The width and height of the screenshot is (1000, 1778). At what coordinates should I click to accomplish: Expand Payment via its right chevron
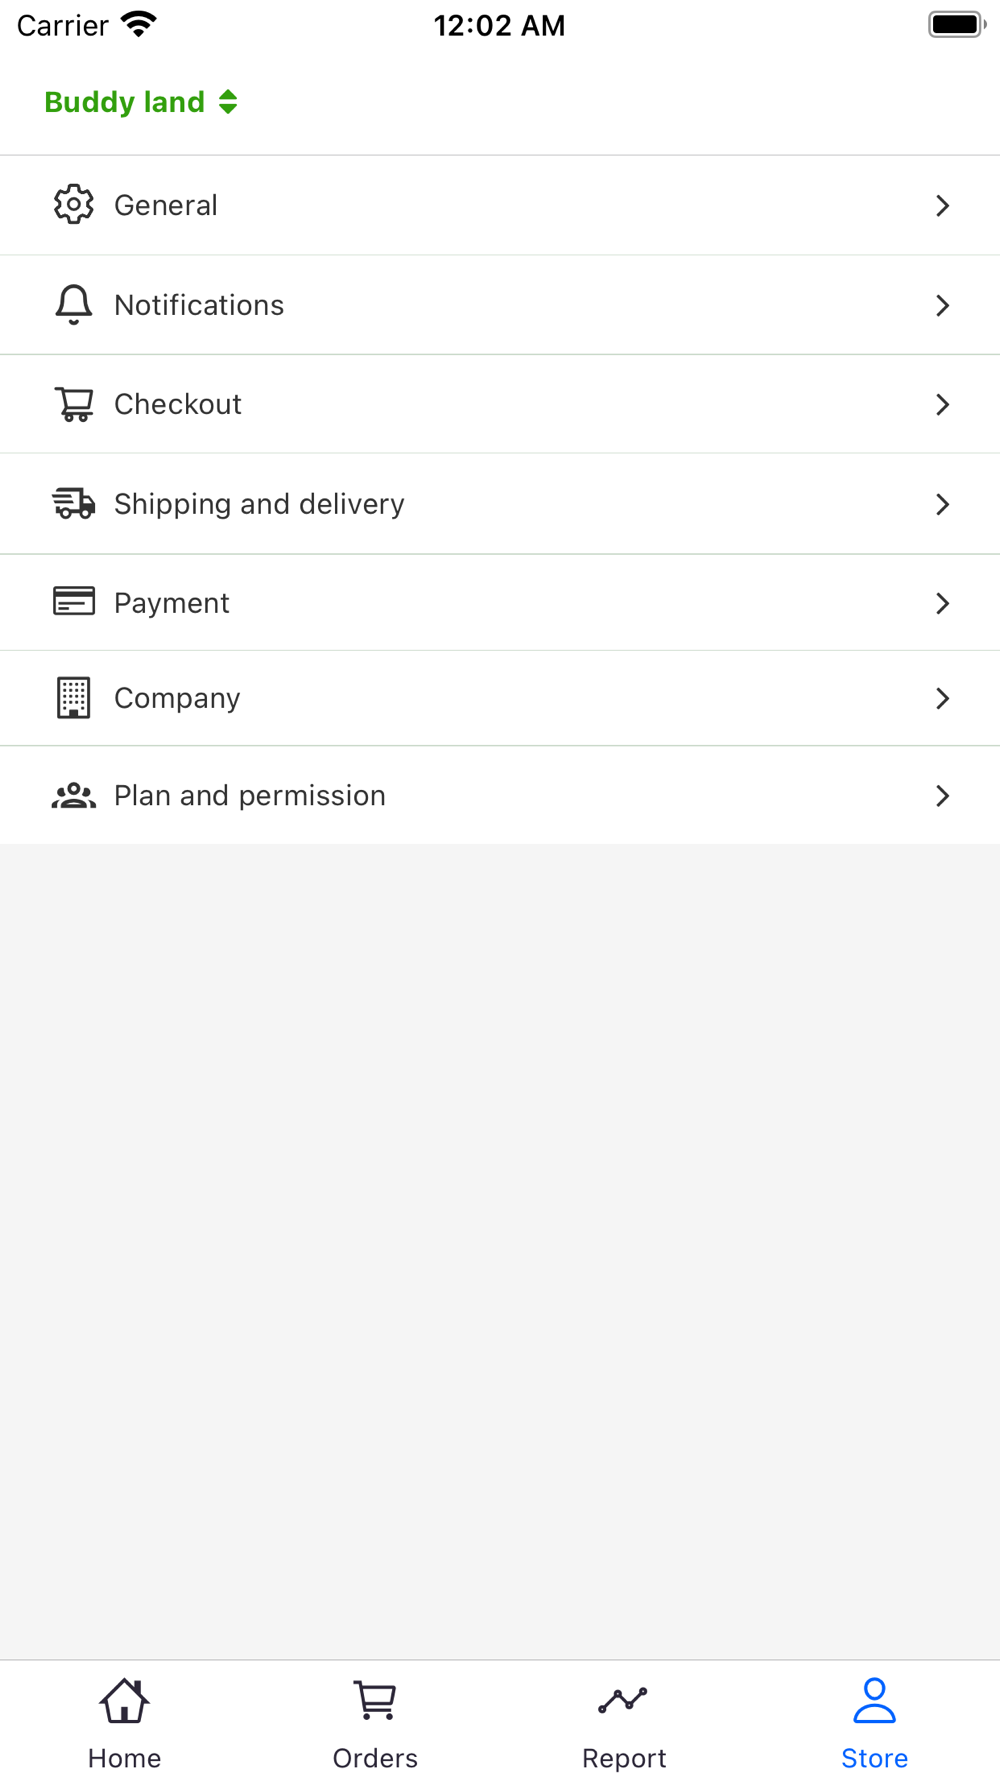click(x=942, y=603)
